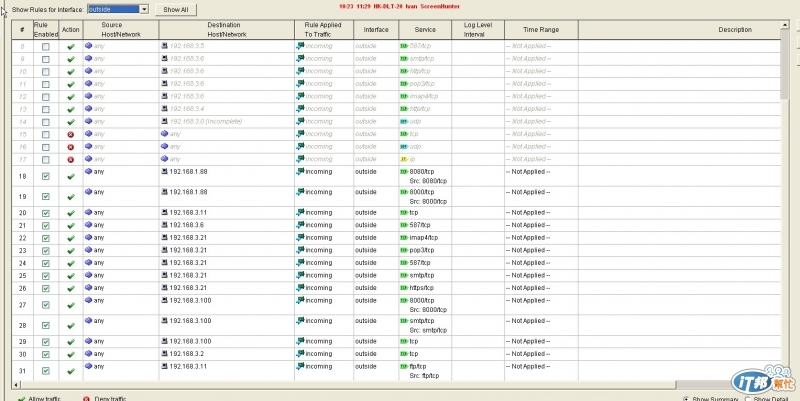Screen dimensions: 800x401
Task: Click the allow checkmark icon in rule 9
Action: [71, 59]
